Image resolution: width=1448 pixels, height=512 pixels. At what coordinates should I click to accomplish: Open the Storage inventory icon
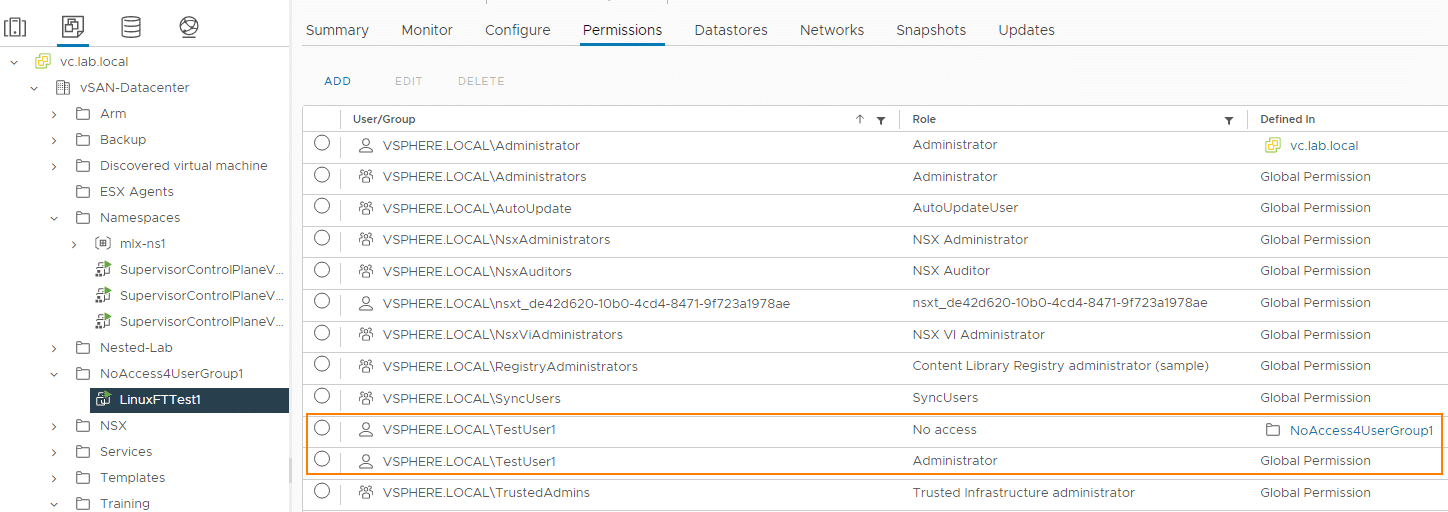(131, 27)
